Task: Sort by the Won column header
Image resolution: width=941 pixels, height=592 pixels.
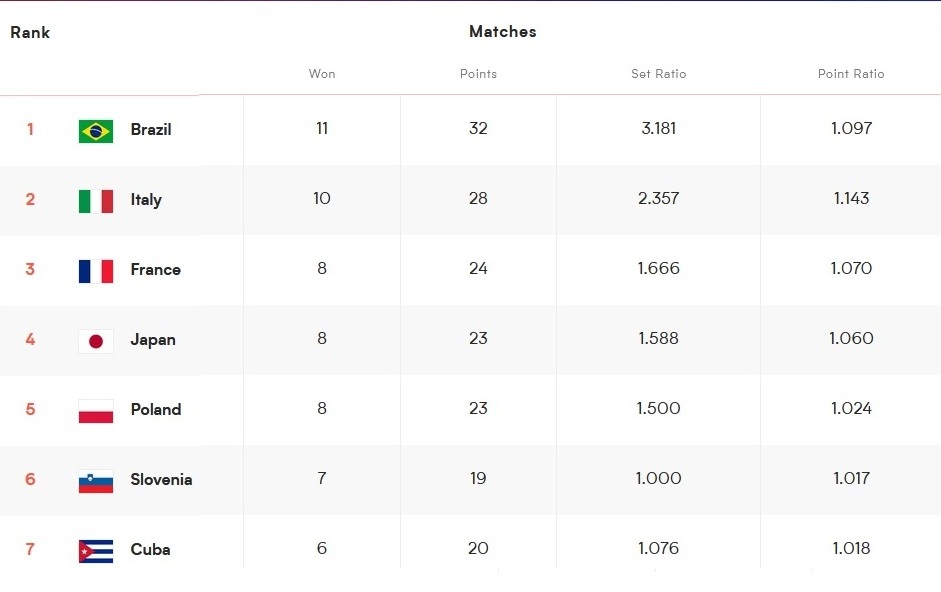Action: point(322,74)
